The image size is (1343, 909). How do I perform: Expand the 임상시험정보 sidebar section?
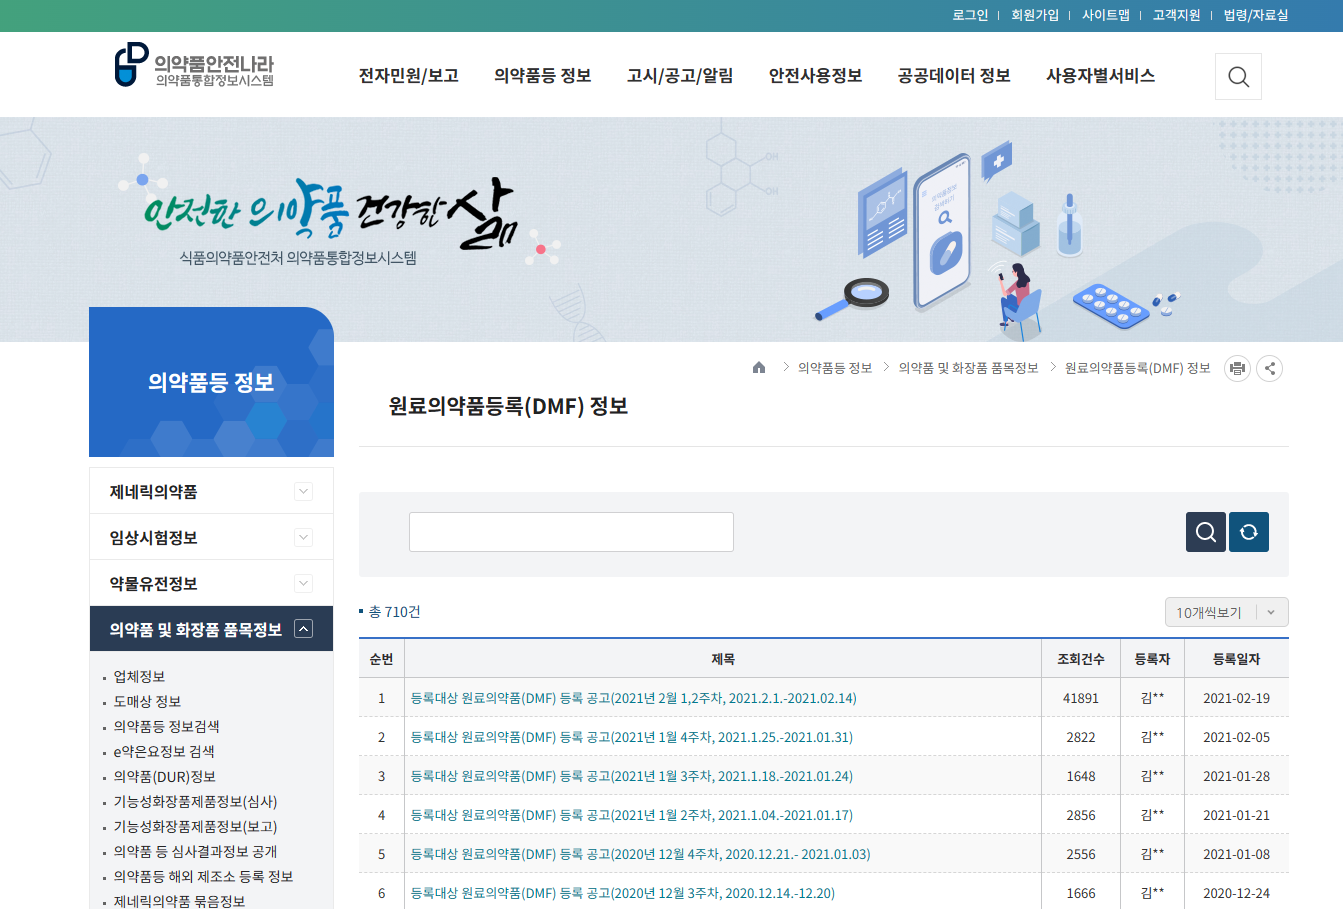(x=303, y=537)
